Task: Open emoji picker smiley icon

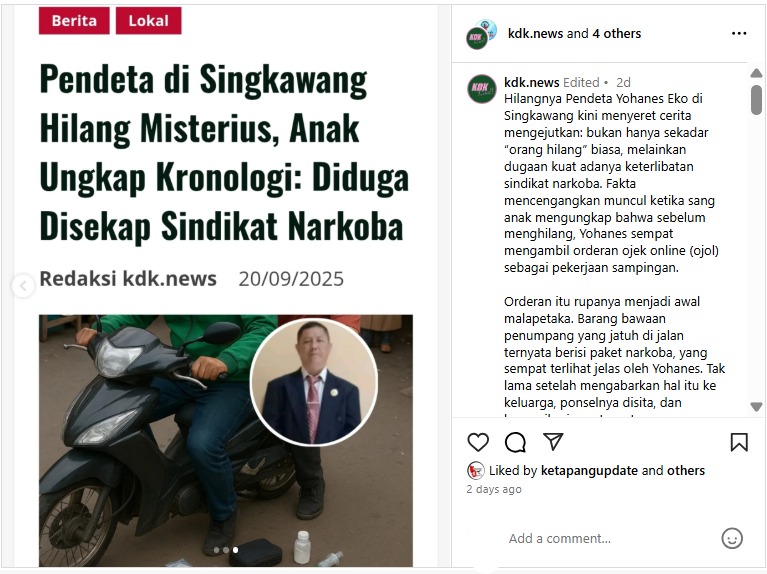Action: click(x=732, y=538)
